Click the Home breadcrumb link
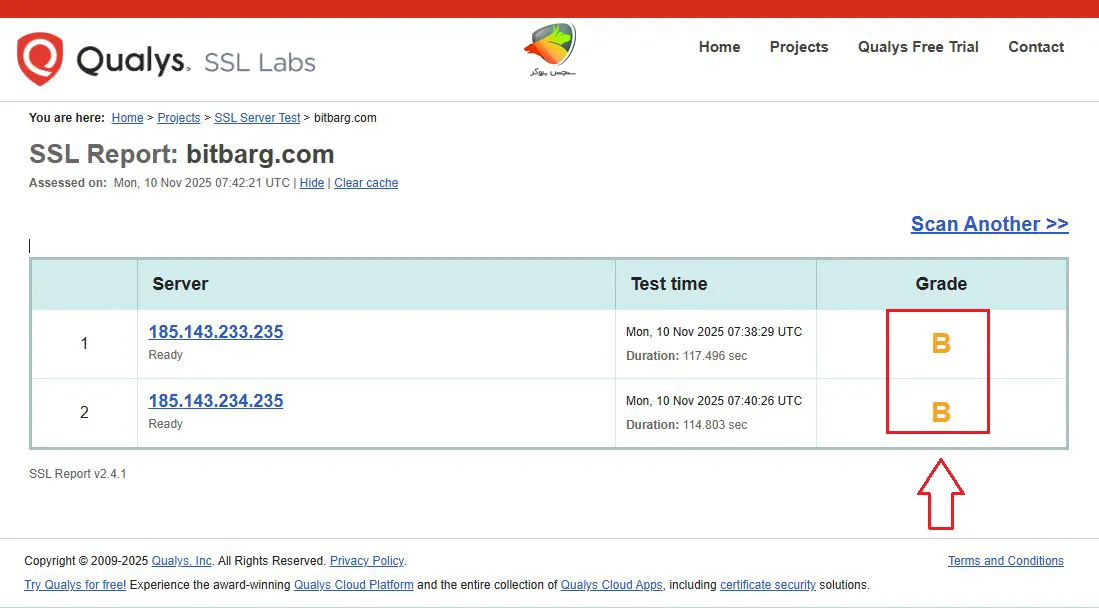The height and width of the screenshot is (608, 1099). 127,118
